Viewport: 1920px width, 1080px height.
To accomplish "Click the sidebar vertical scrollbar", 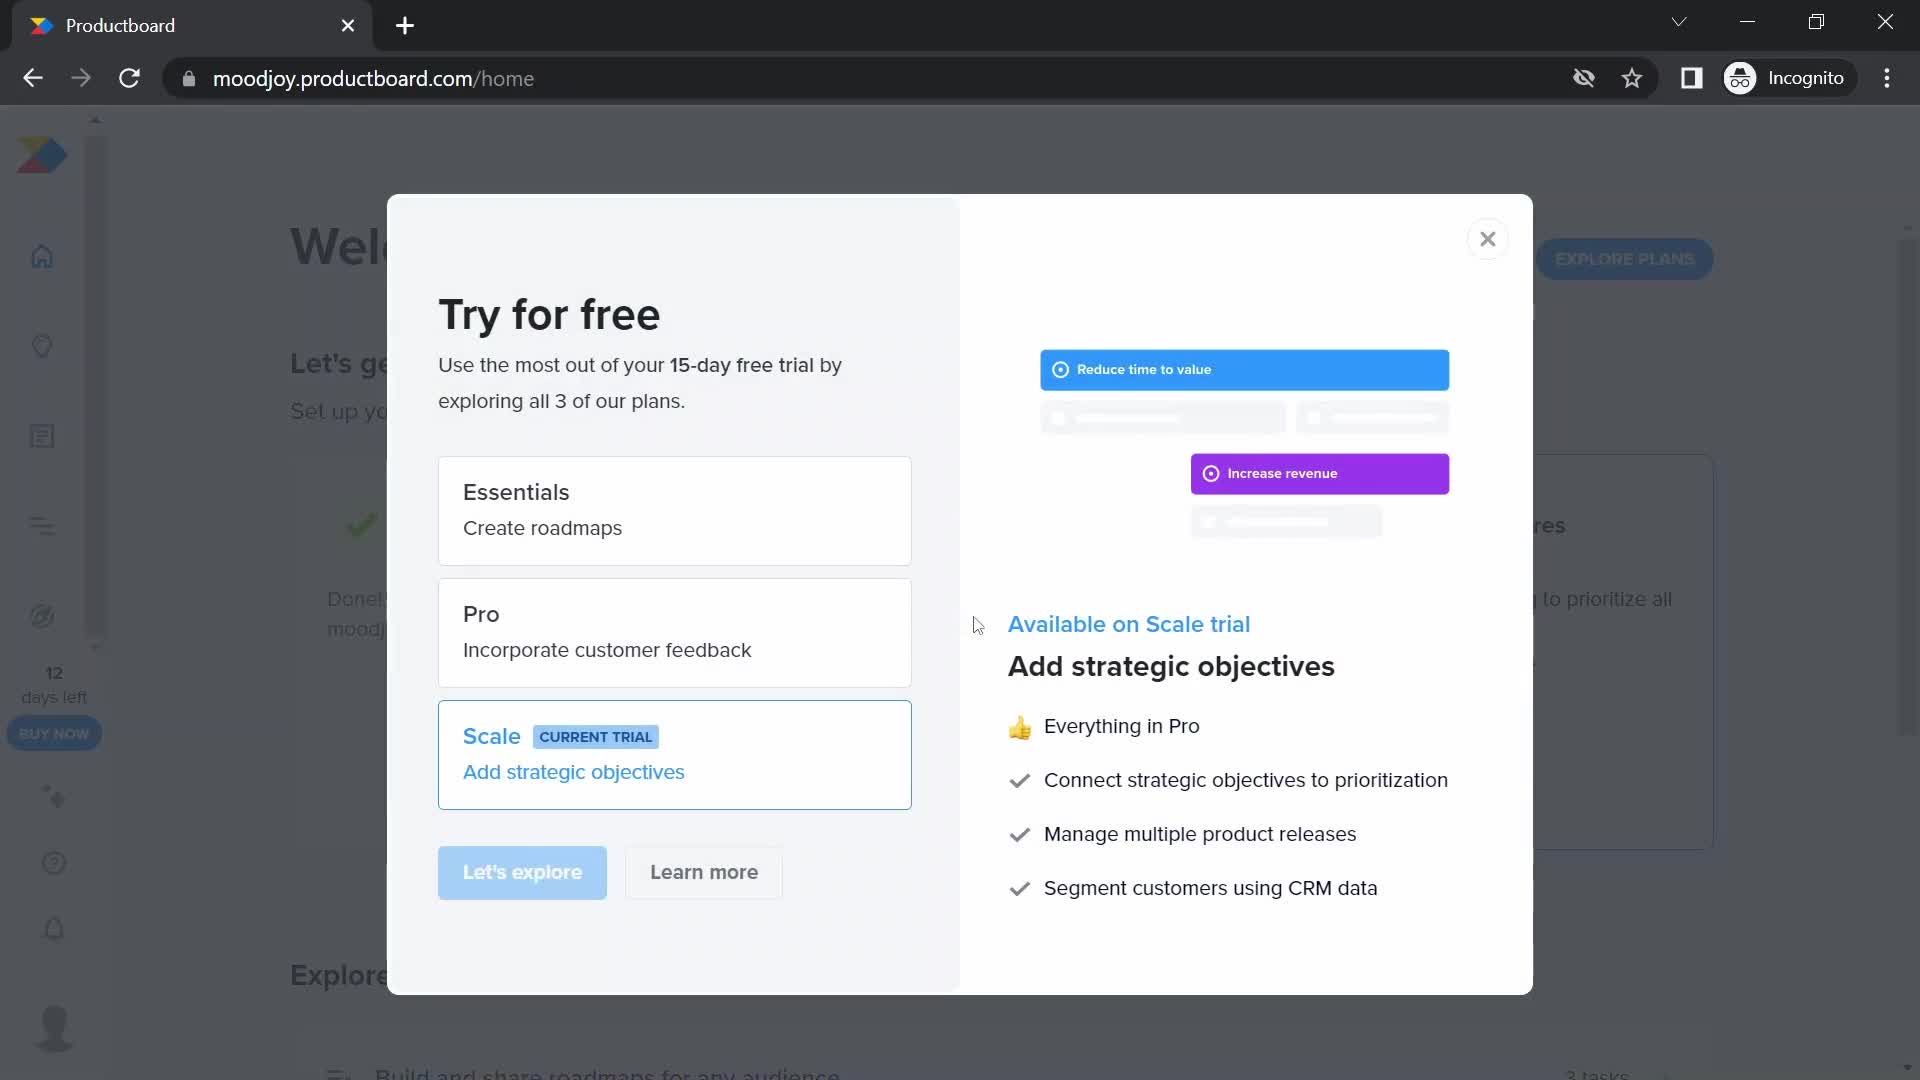I will (95, 385).
